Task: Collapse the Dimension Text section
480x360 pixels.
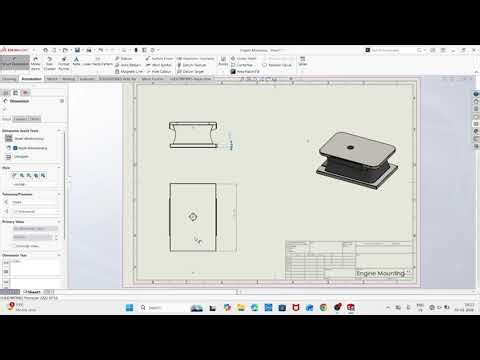Action: (x=59, y=255)
